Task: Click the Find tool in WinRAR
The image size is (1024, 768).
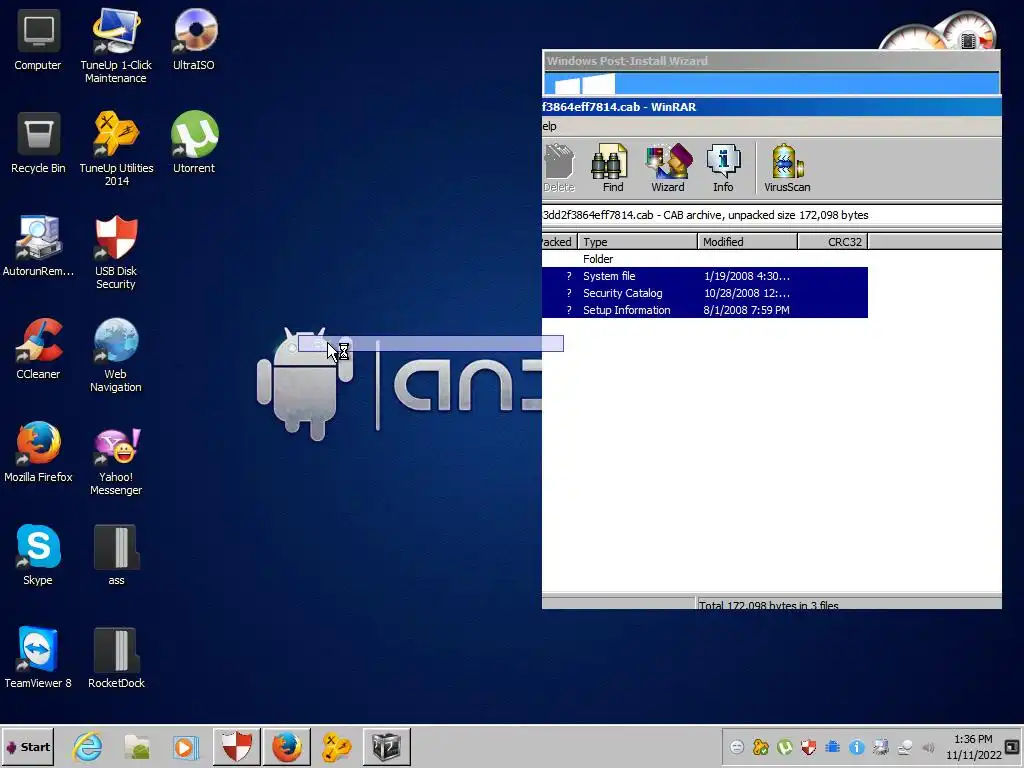Action: pos(612,168)
